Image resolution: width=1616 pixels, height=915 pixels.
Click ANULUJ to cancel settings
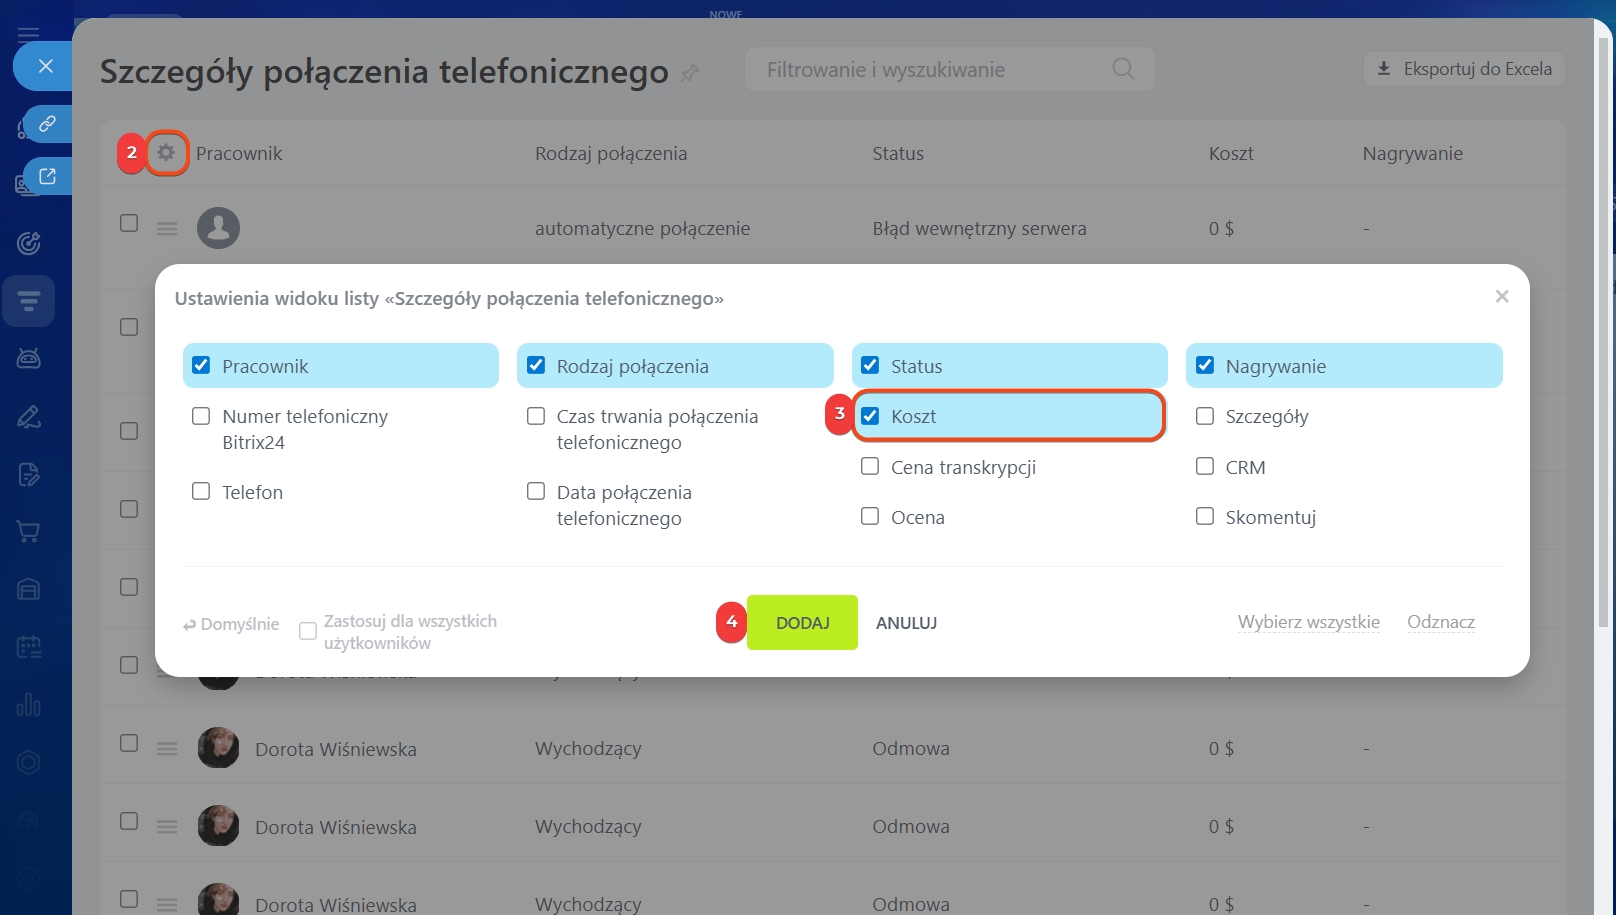point(906,622)
